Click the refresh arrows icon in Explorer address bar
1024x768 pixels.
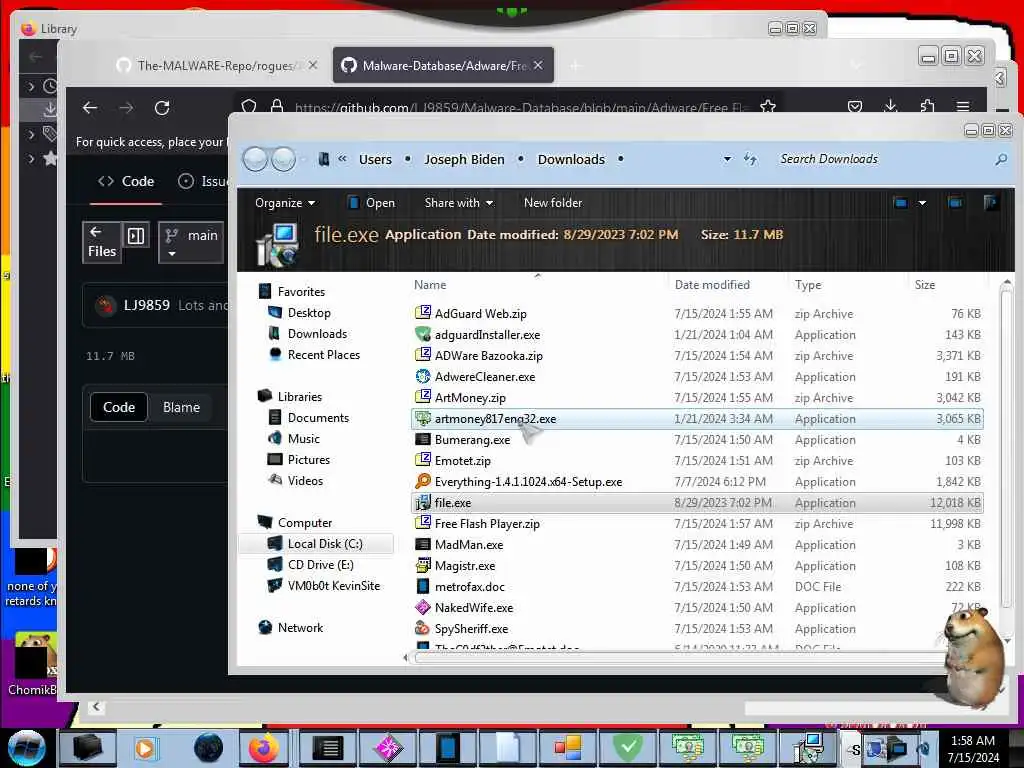coord(750,159)
